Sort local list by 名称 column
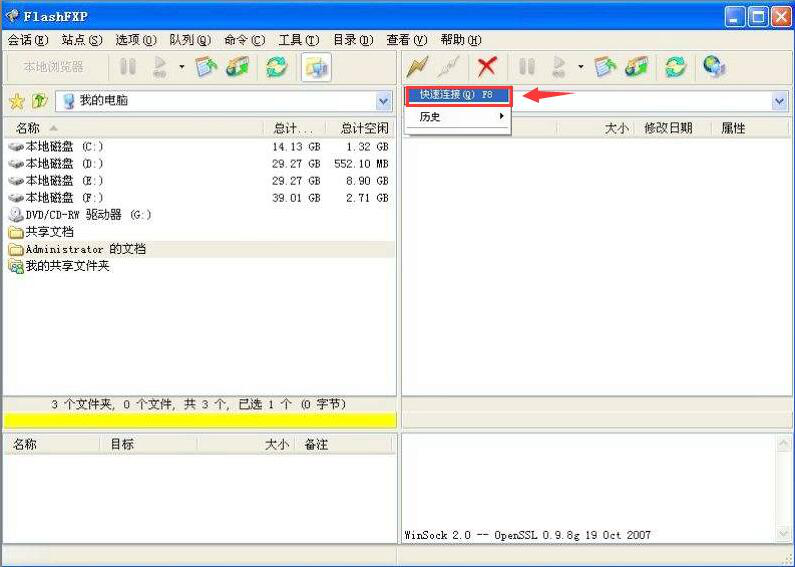The width and height of the screenshot is (795, 567). (133, 128)
